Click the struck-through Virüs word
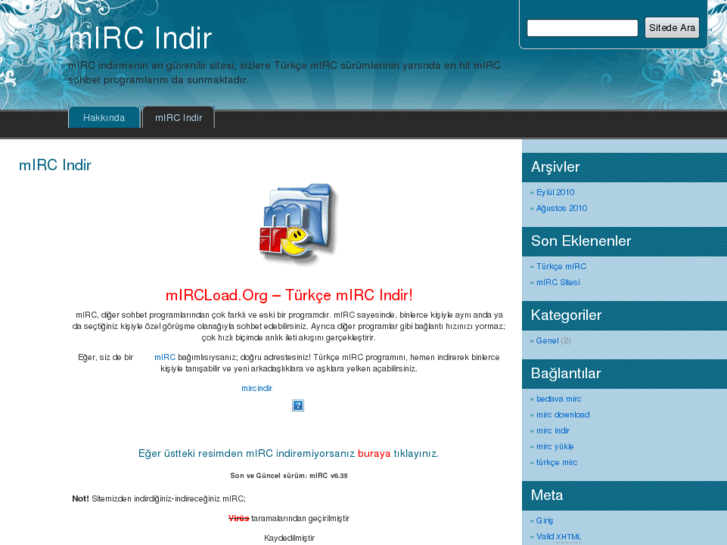727x545 pixels. coord(239,518)
